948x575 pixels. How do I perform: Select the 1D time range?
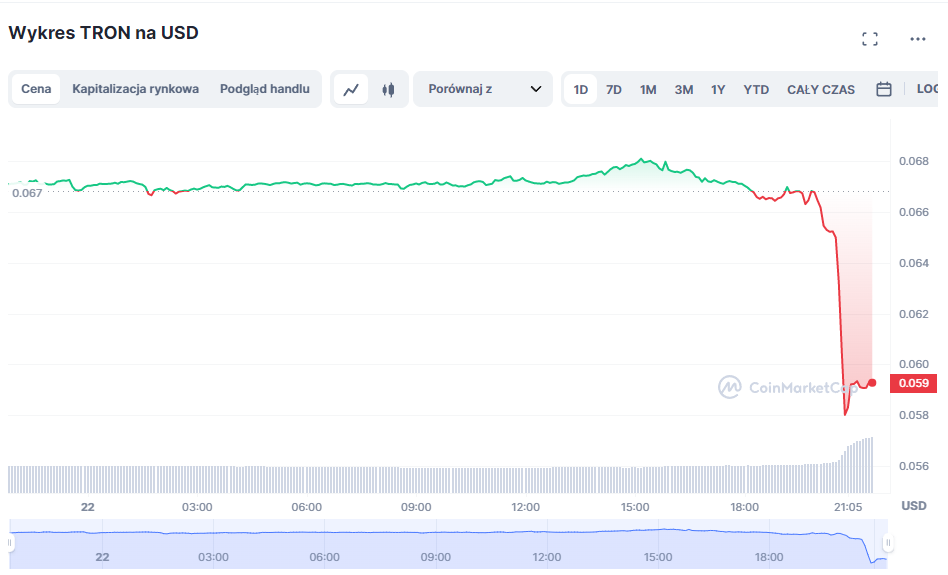coord(581,89)
